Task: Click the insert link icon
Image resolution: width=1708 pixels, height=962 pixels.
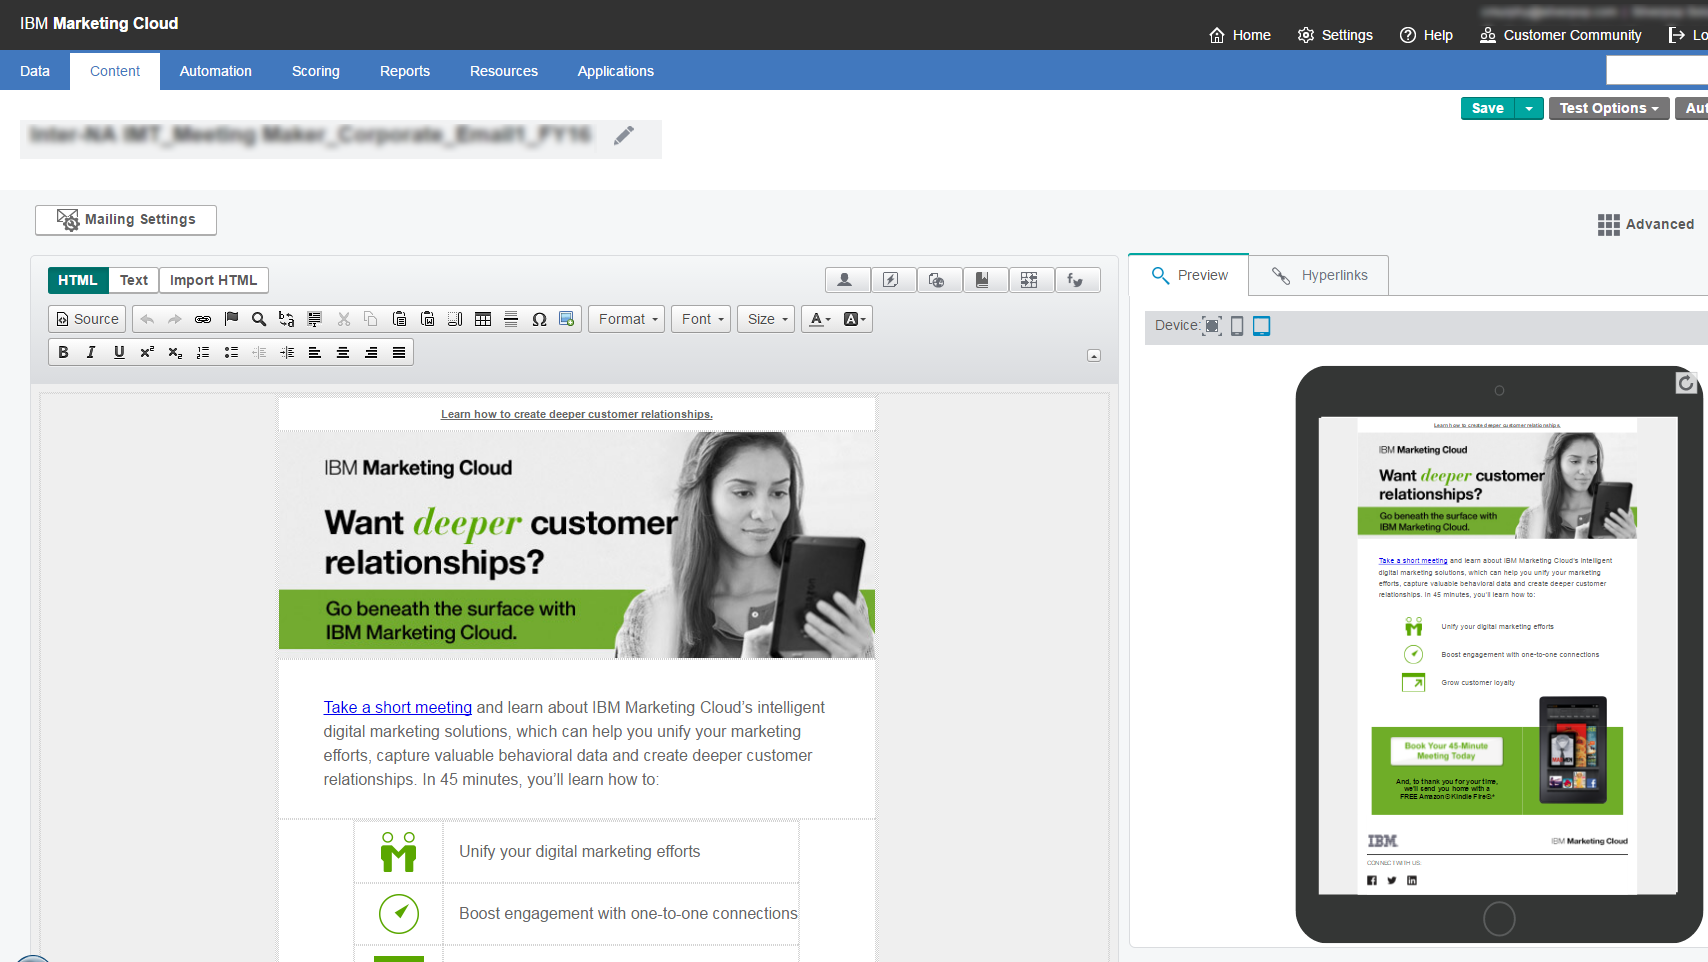Action: [203, 318]
